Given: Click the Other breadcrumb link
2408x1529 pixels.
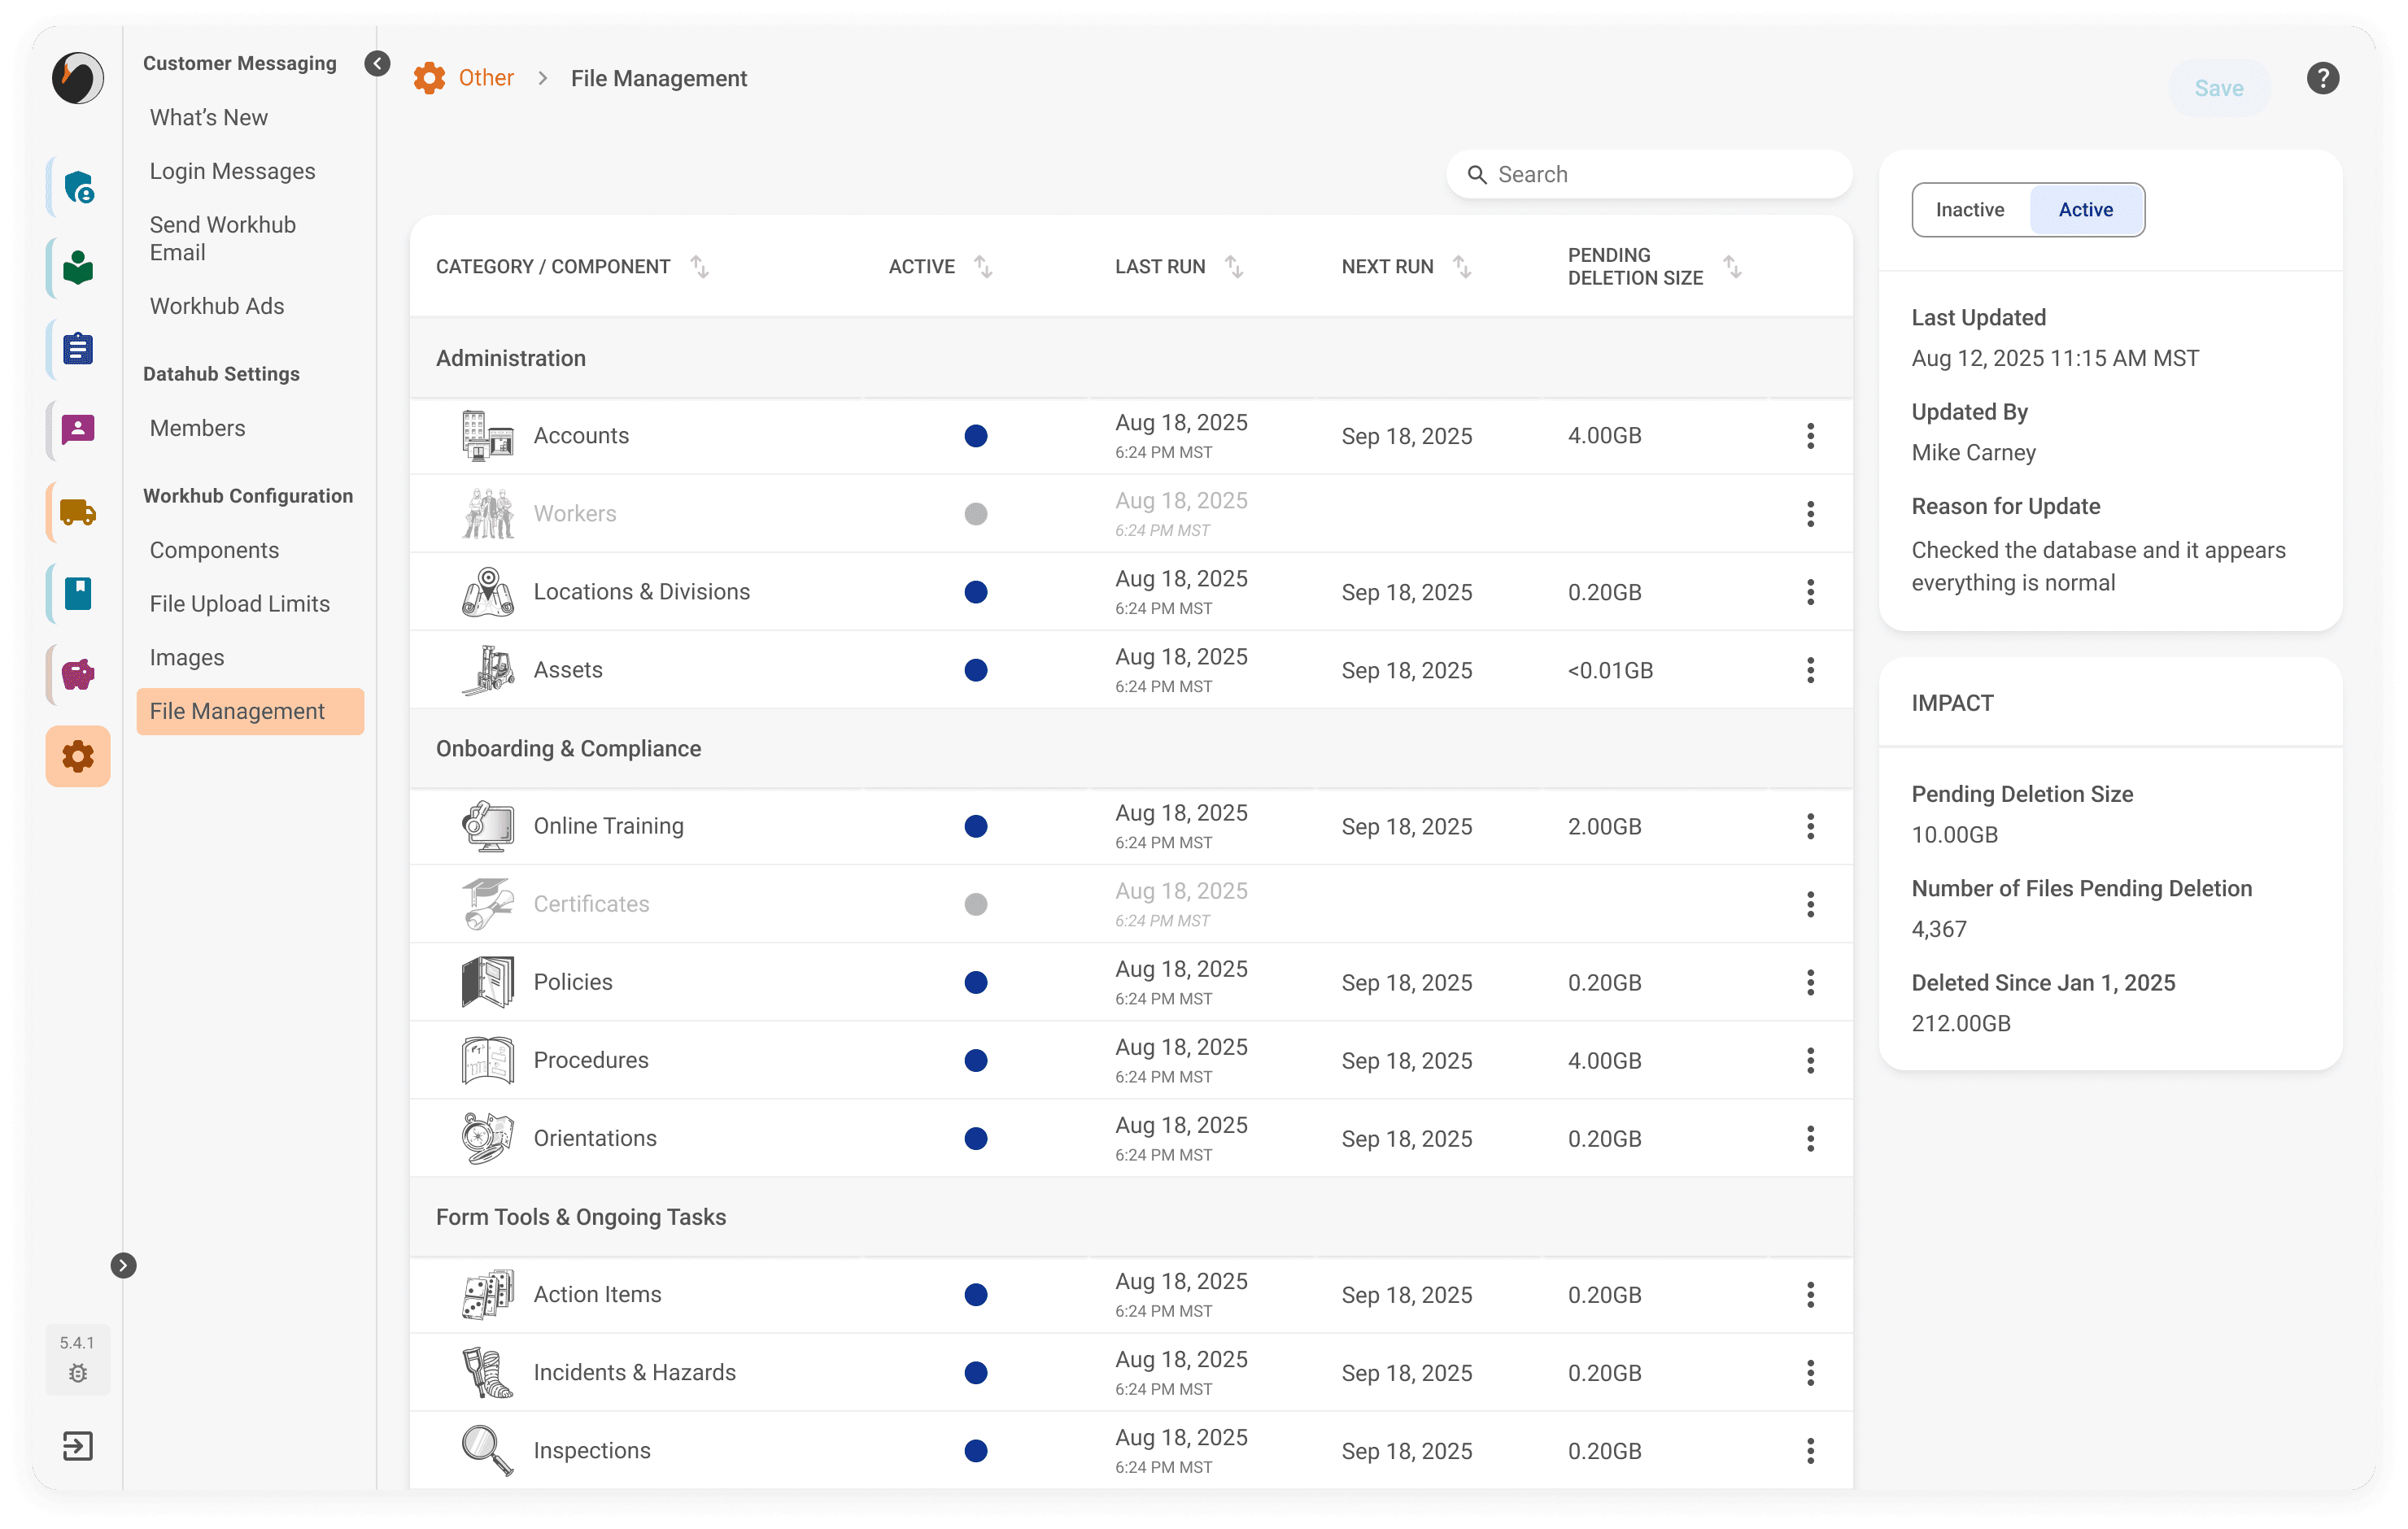Looking at the screenshot, I should (486, 78).
